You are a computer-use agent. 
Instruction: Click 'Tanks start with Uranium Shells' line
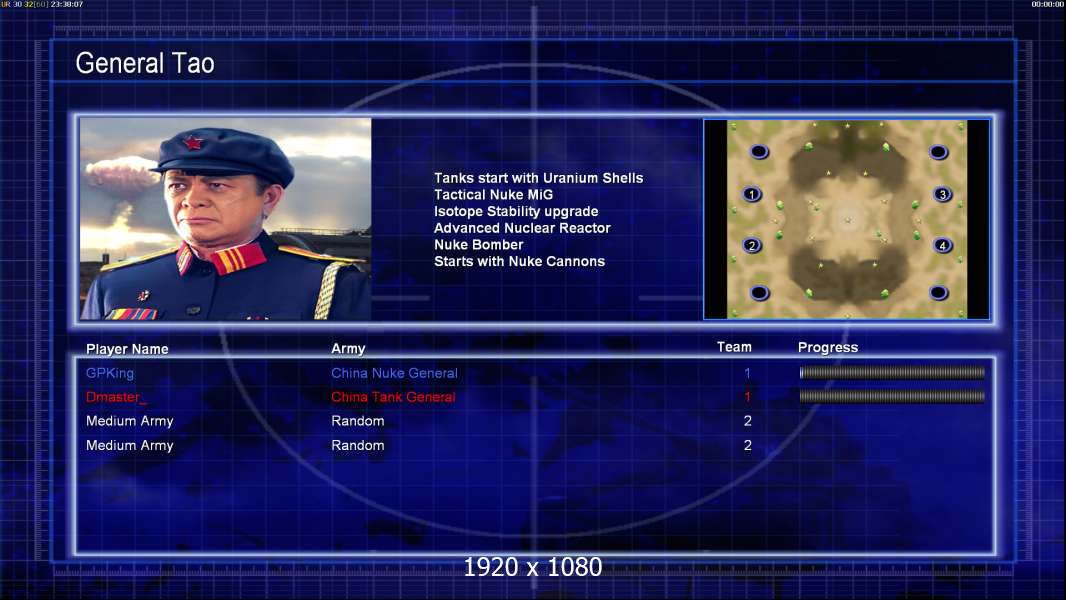[x=538, y=178]
